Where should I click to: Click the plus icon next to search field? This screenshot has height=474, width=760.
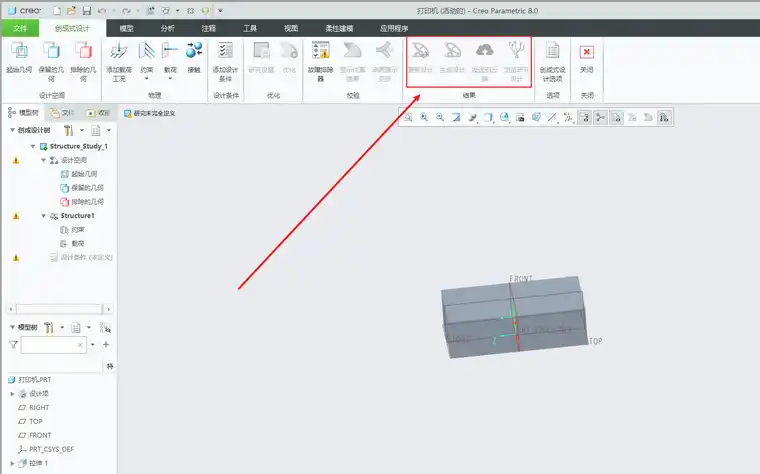[x=106, y=345]
